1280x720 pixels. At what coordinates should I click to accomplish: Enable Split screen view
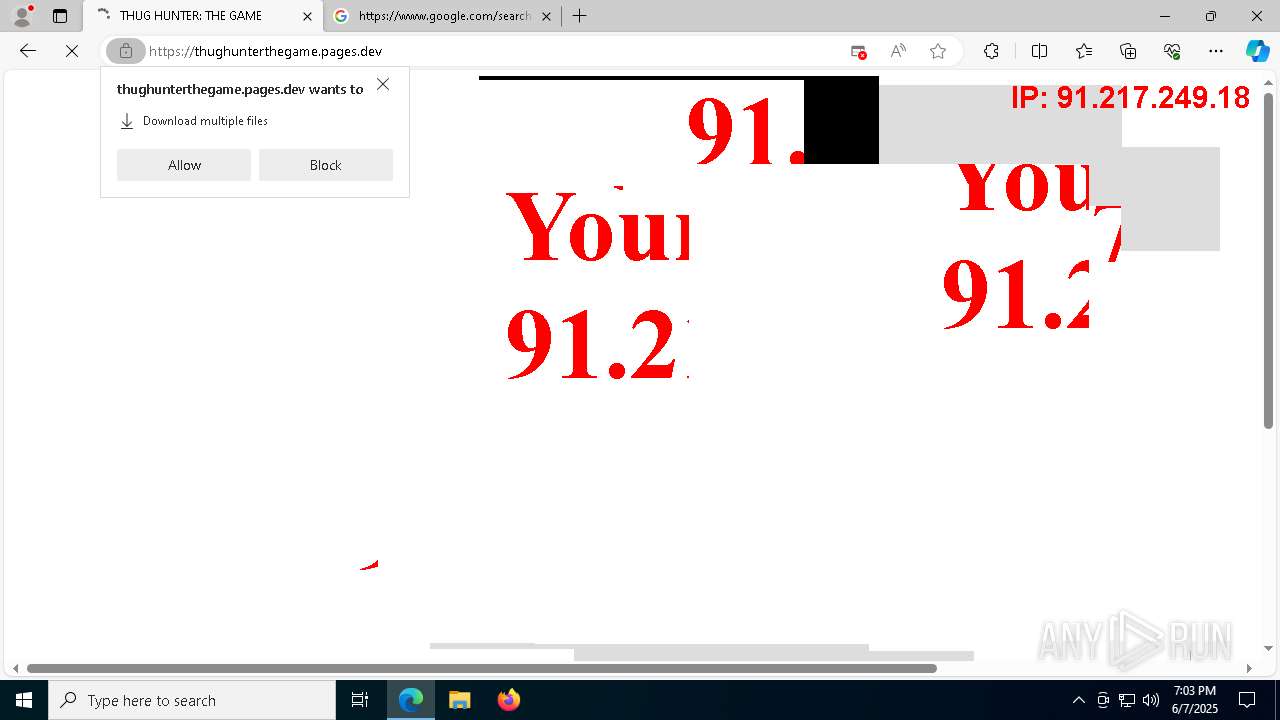[x=1039, y=51]
